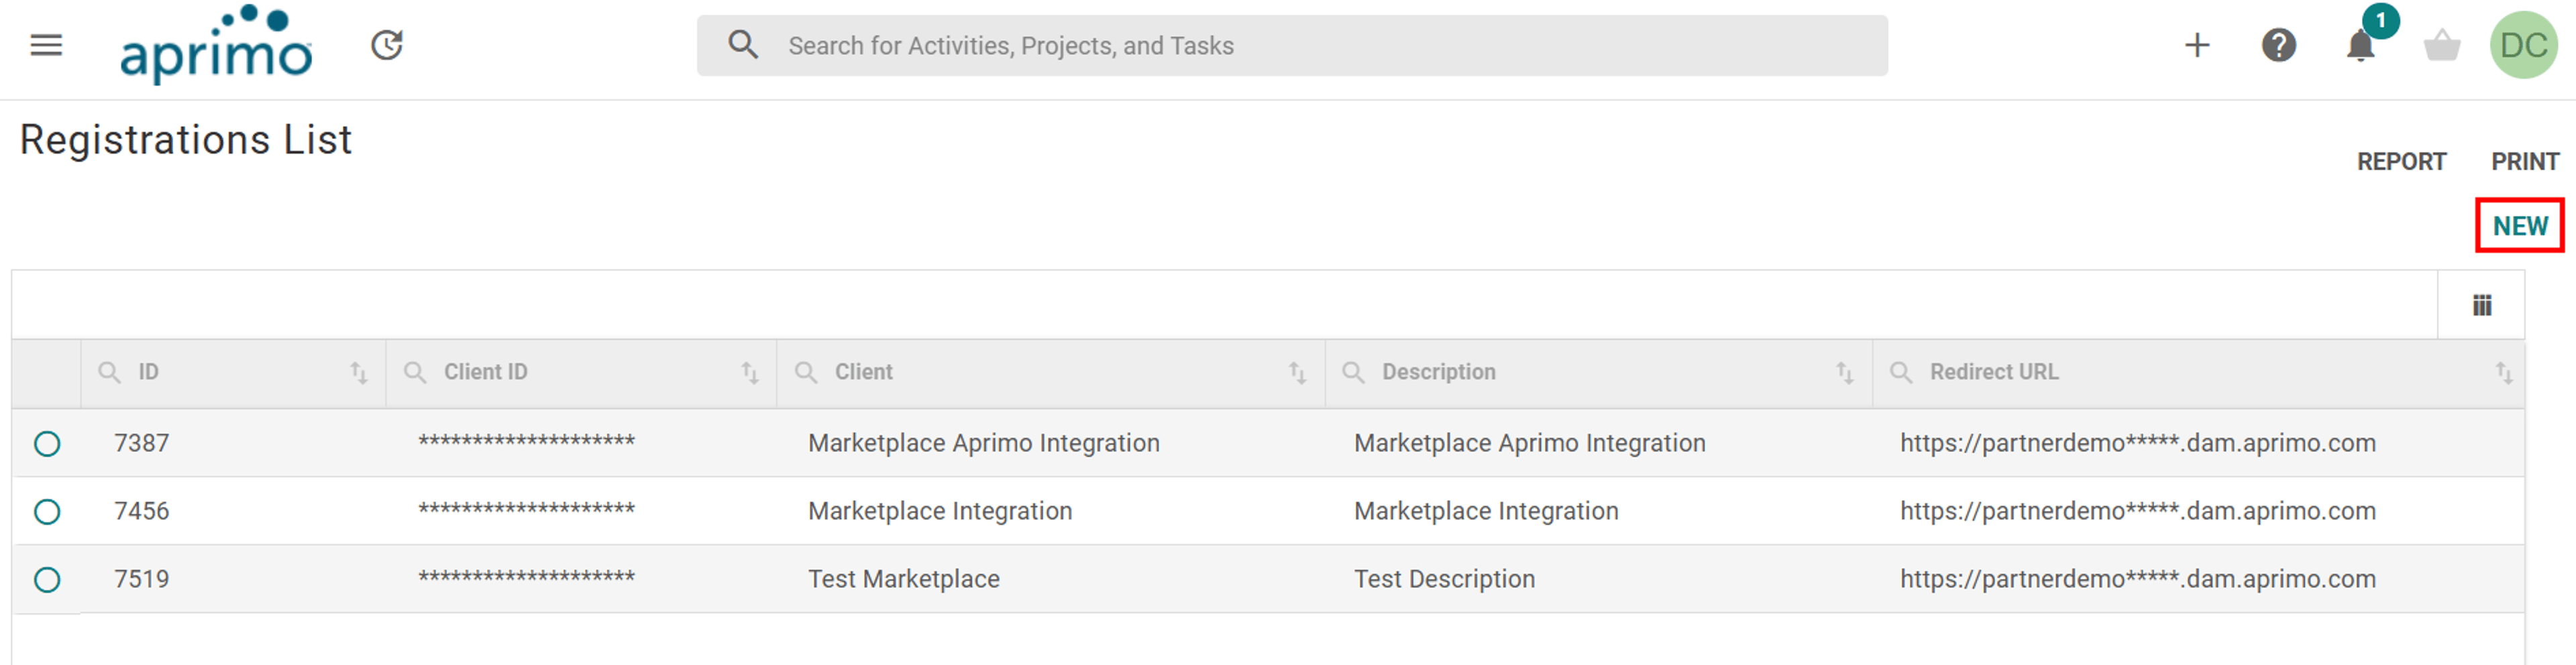Sort by the Description column arrows
Image resolution: width=2576 pixels, height=665 pixels.
[1845, 373]
